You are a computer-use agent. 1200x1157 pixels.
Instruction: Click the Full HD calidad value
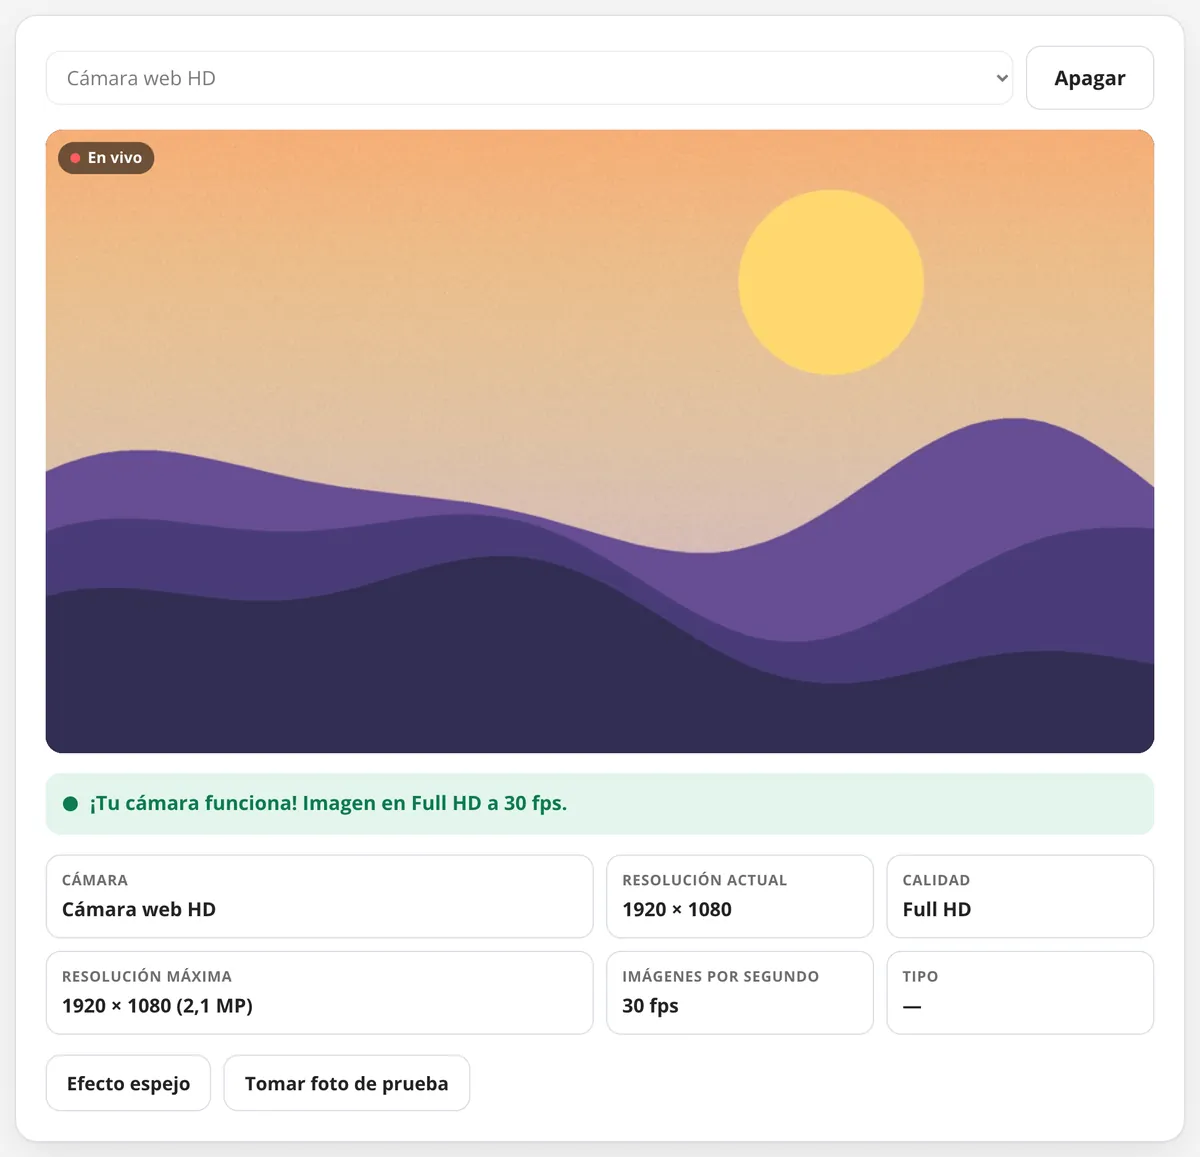coord(937,909)
